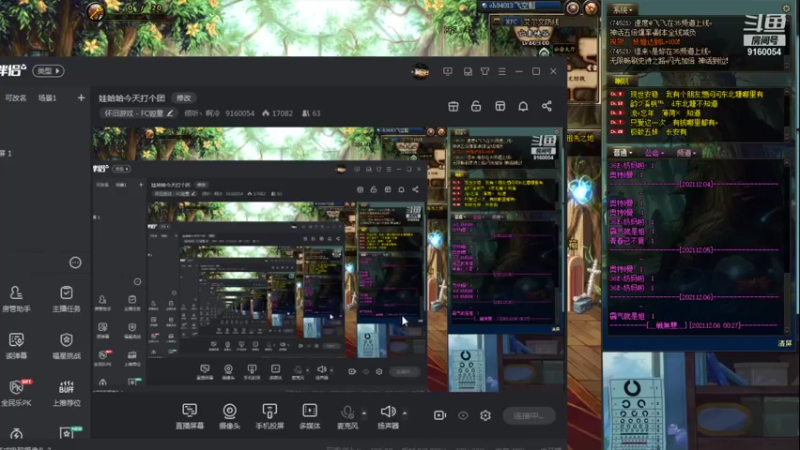The height and width of the screenshot is (450, 800).
Task: Open the lightning bolt tool icon
Action: [x=16, y=434]
